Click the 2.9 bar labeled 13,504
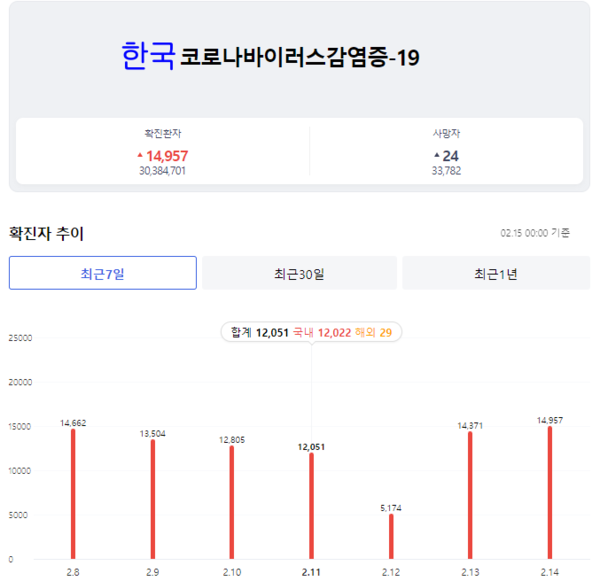Screen dimensions: 600x581 pos(153,499)
